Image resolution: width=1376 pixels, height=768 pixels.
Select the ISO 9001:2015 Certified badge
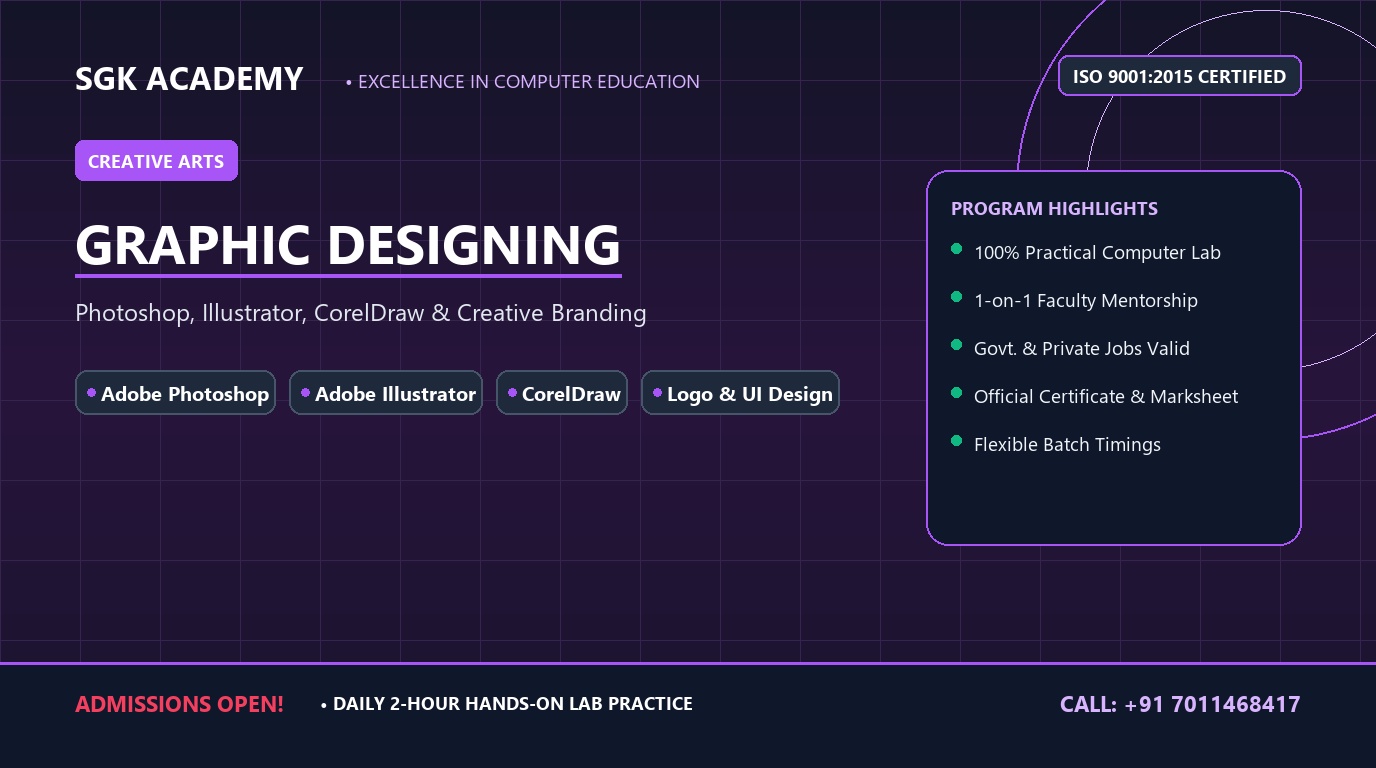(1180, 76)
